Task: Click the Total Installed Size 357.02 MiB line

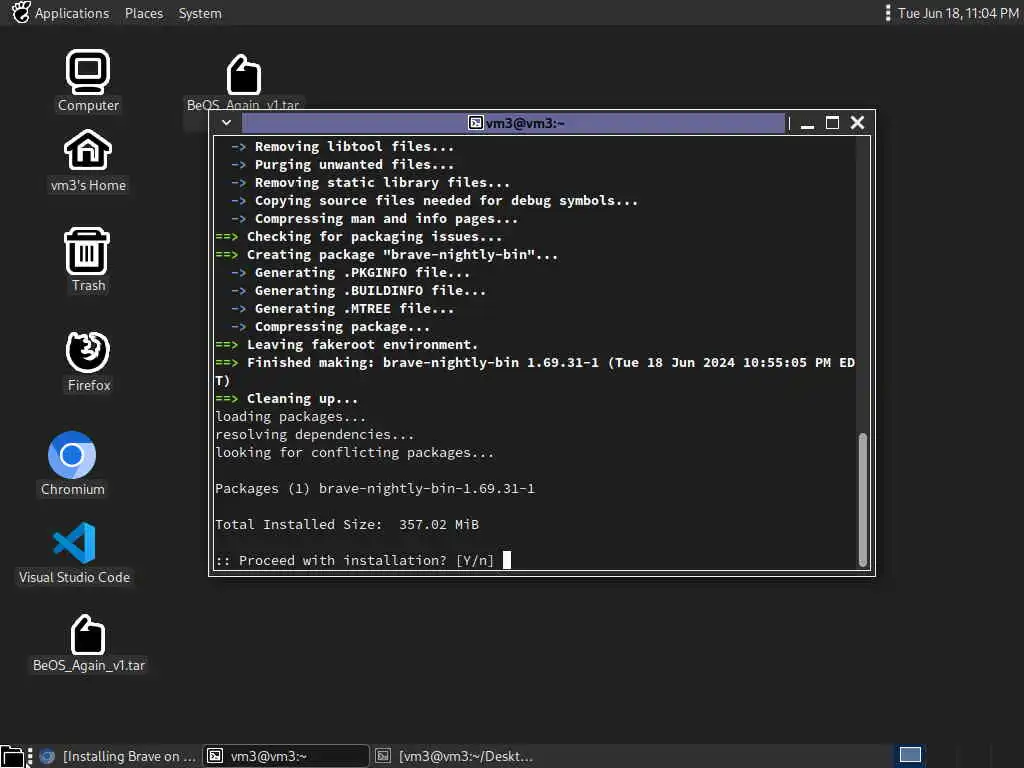Action: tap(347, 524)
